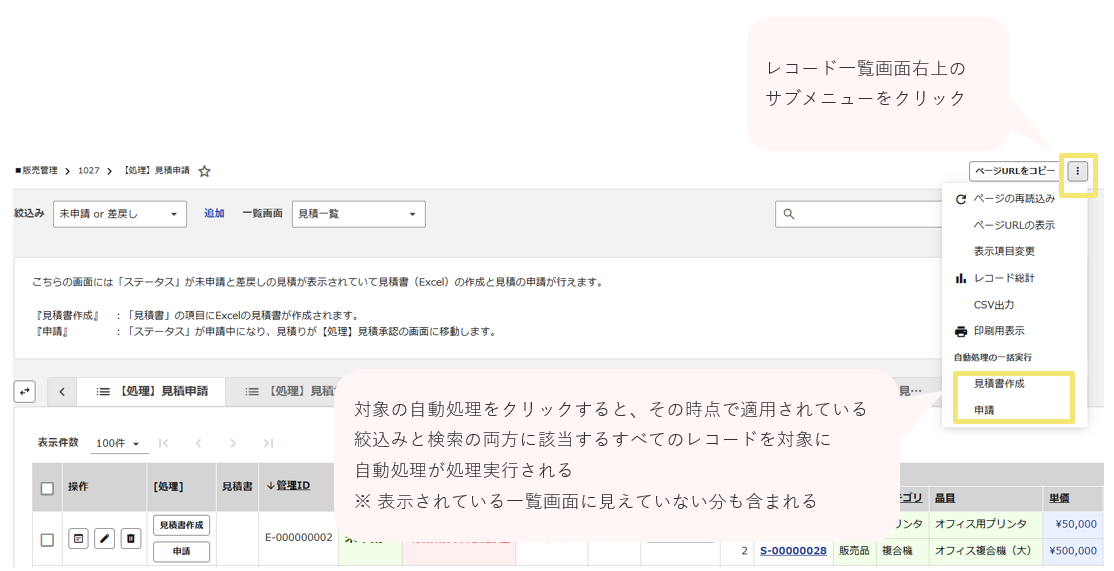The height and width of the screenshot is (571, 1114).
Task: Click the printer icon next to 印刷用表示
Action: pyautogui.click(x=961, y=332)
